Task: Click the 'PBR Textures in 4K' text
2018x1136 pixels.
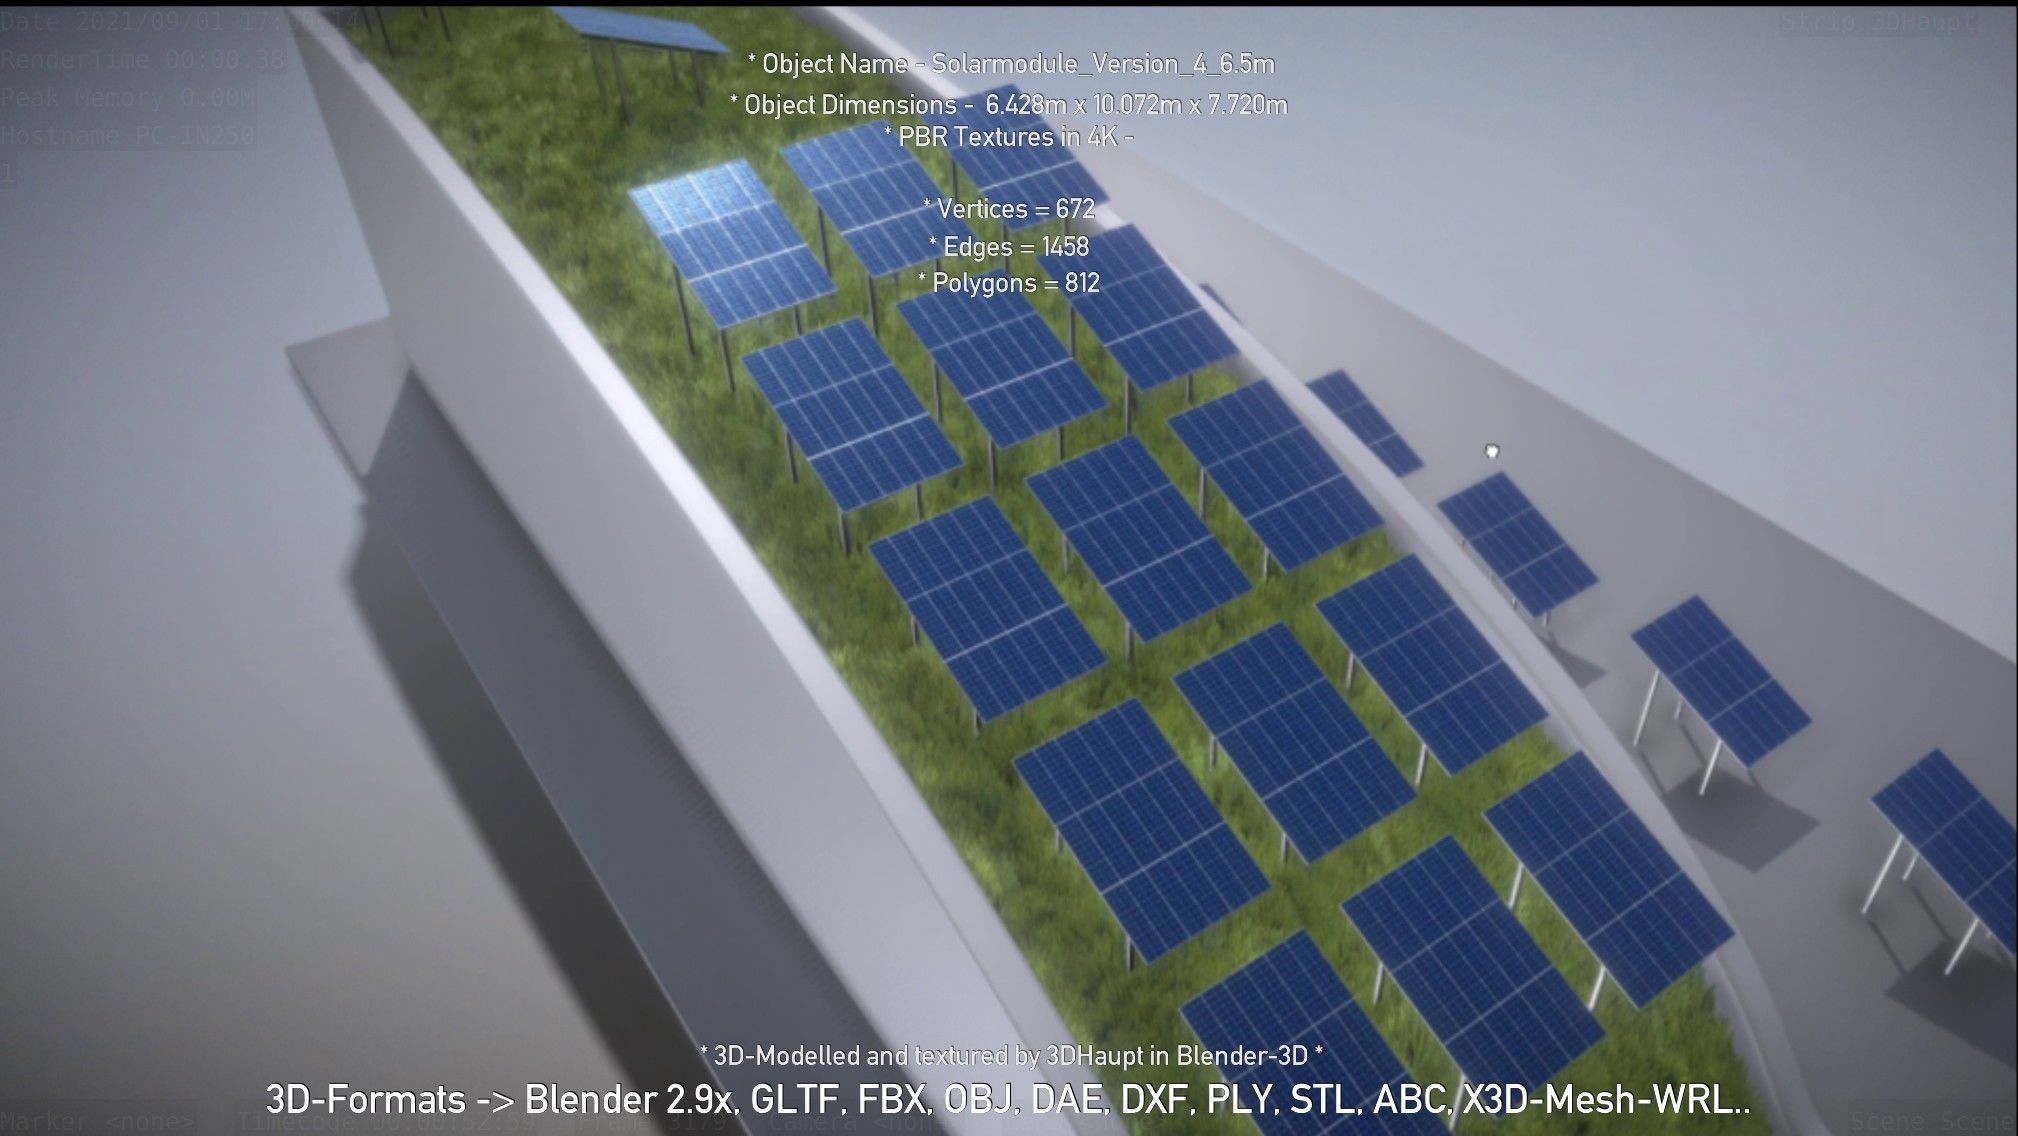Action: point(1008,137)
